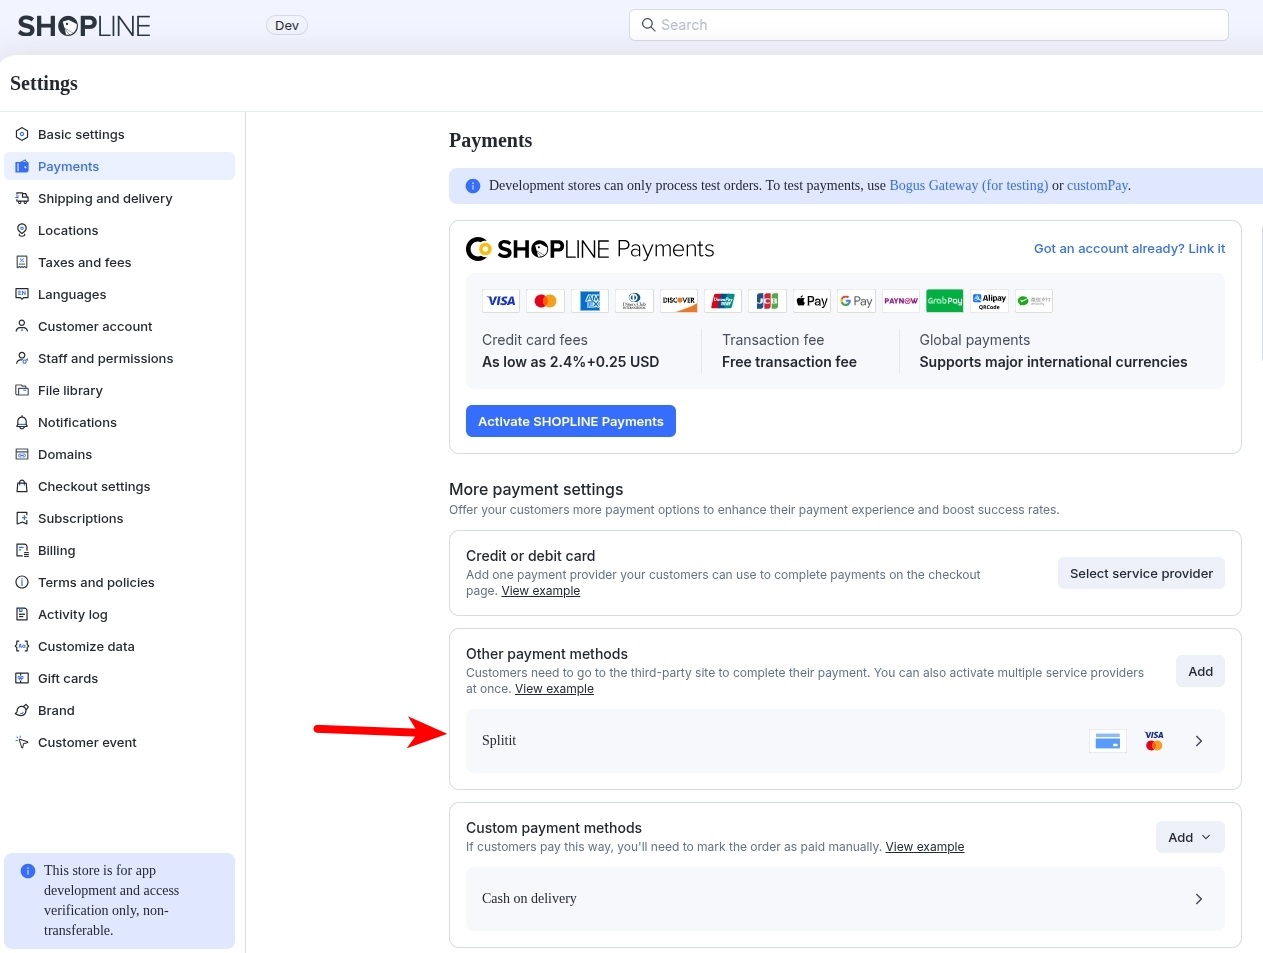Image resolution: width=1263 pixels, height=953 pixels.
Task: Go to Shipping and delivery settings
Action: tap(120, 198)
